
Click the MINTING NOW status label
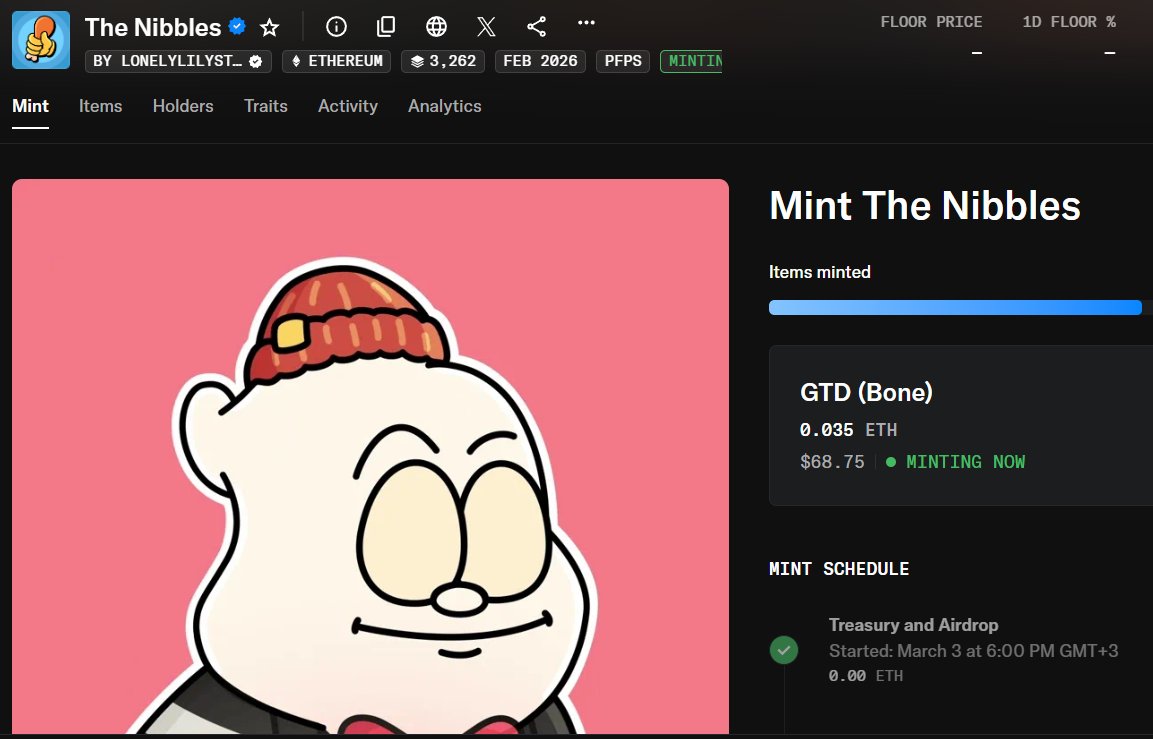click(x=956, y=462)
